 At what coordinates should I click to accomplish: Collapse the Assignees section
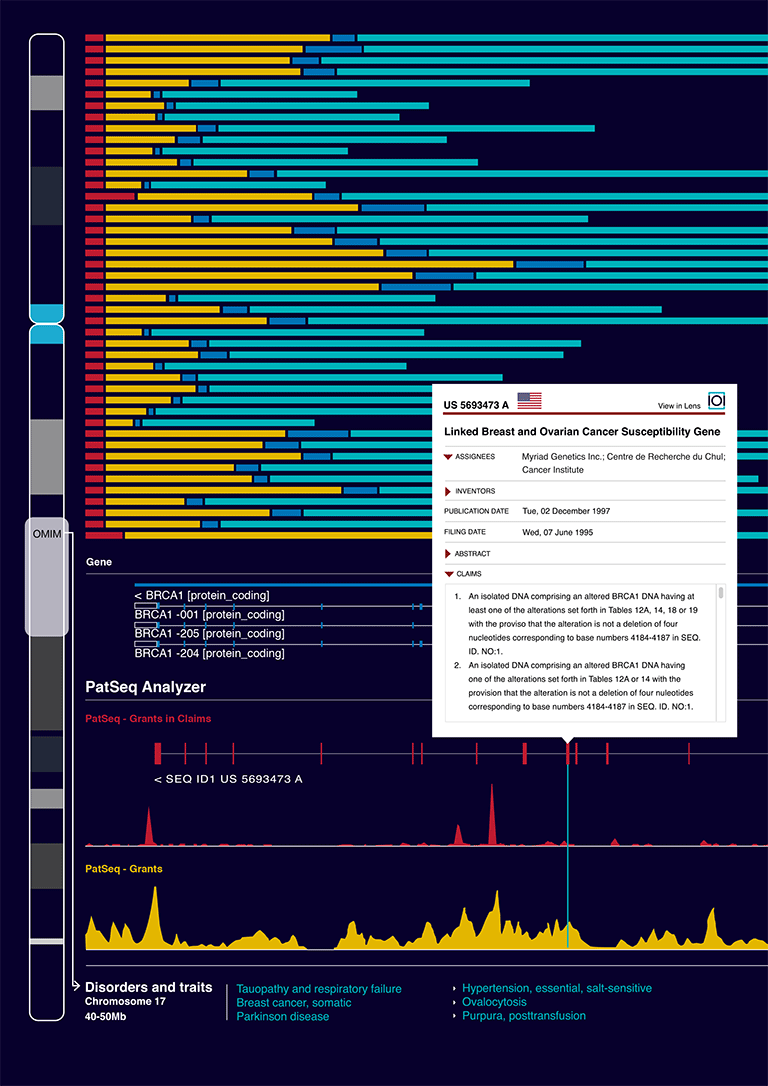(x=448, y=456)
